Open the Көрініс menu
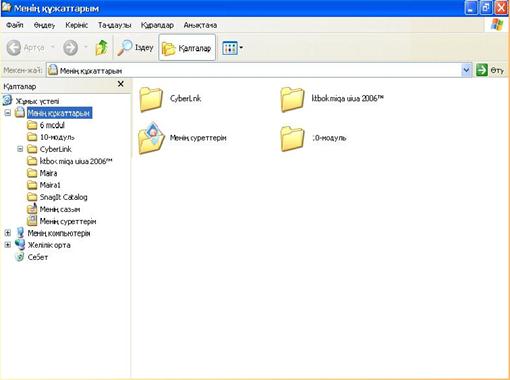 tap(77, 25)
